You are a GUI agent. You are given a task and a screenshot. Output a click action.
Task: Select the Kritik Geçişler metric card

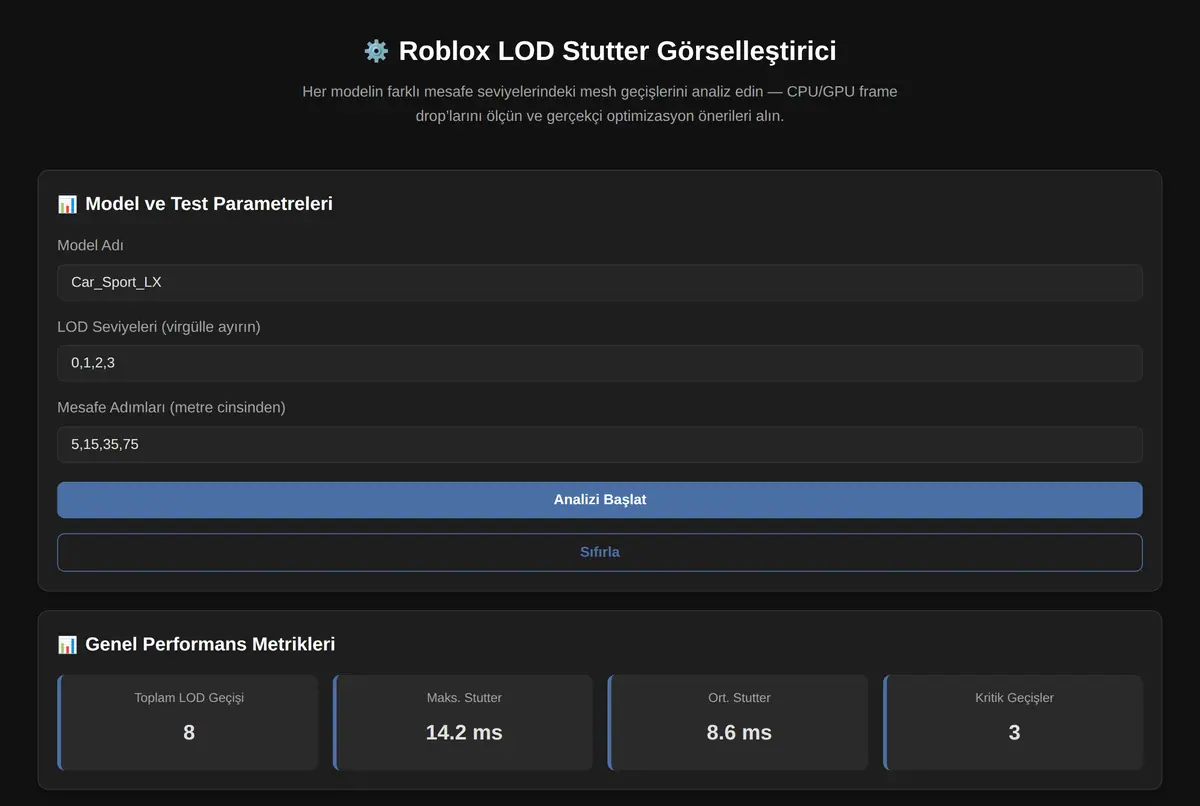(1013, 723)
